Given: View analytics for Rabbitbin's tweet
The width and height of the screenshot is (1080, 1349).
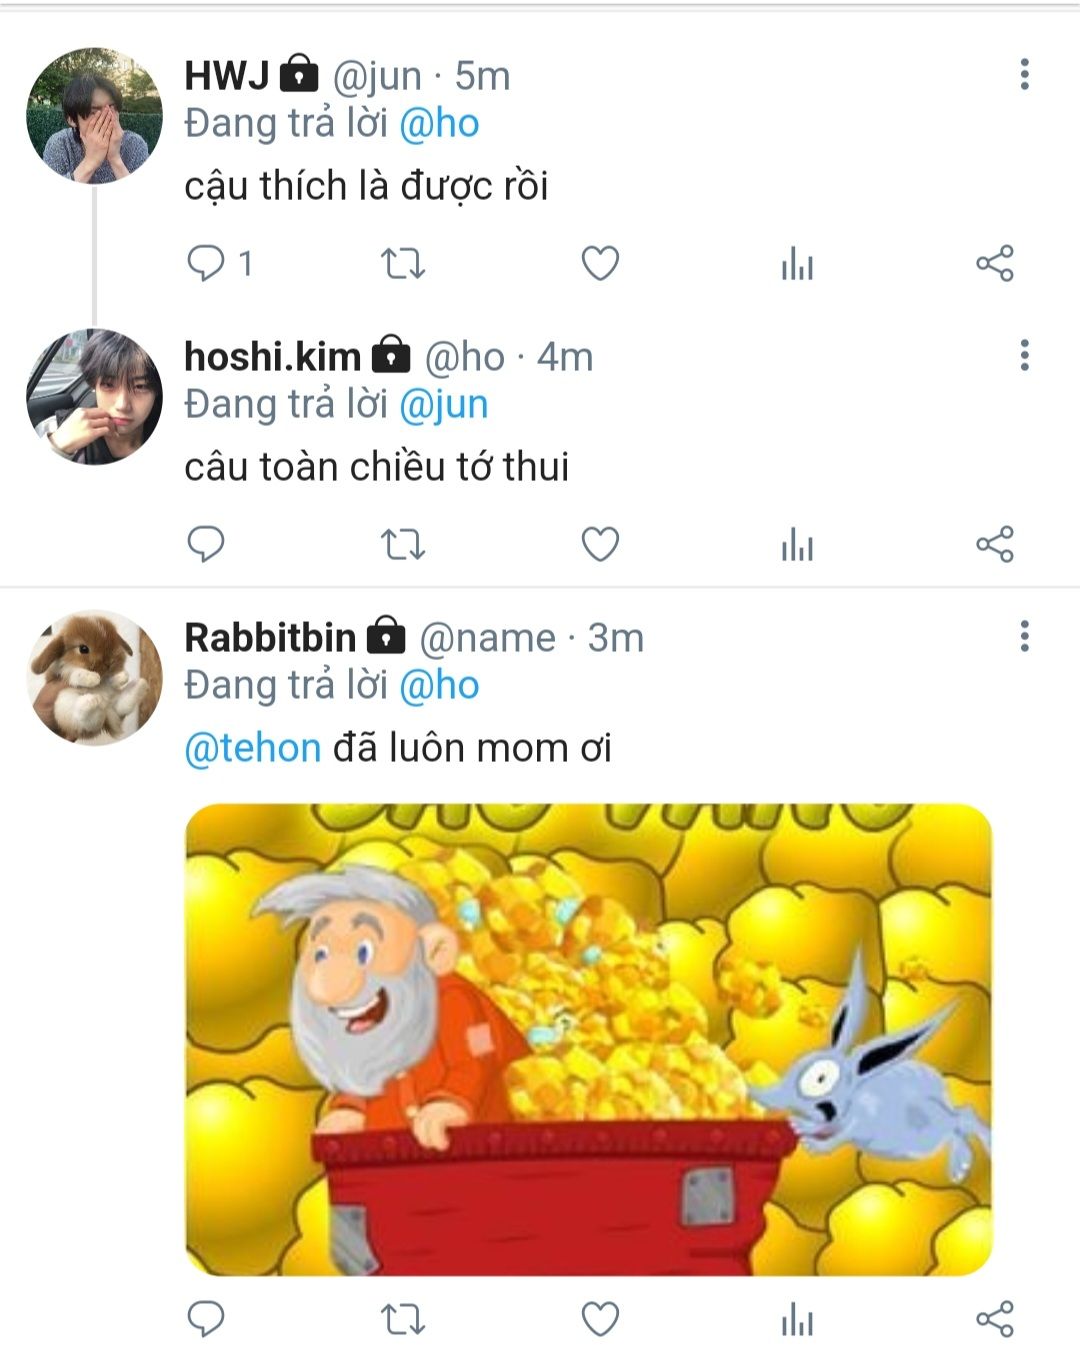Looking at the screenshot, I should pyautogui.click(x=797, y=1320).
